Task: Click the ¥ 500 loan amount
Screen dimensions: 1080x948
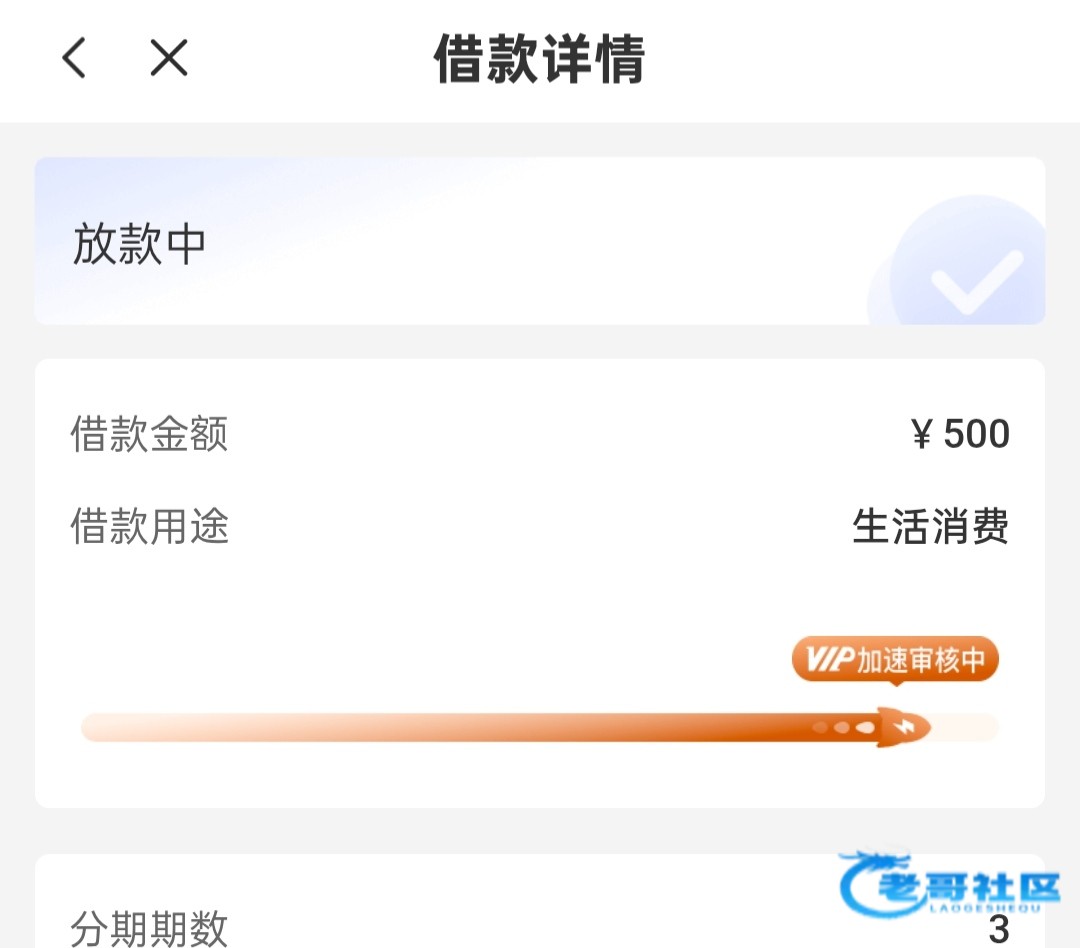Action: [961, 435]
